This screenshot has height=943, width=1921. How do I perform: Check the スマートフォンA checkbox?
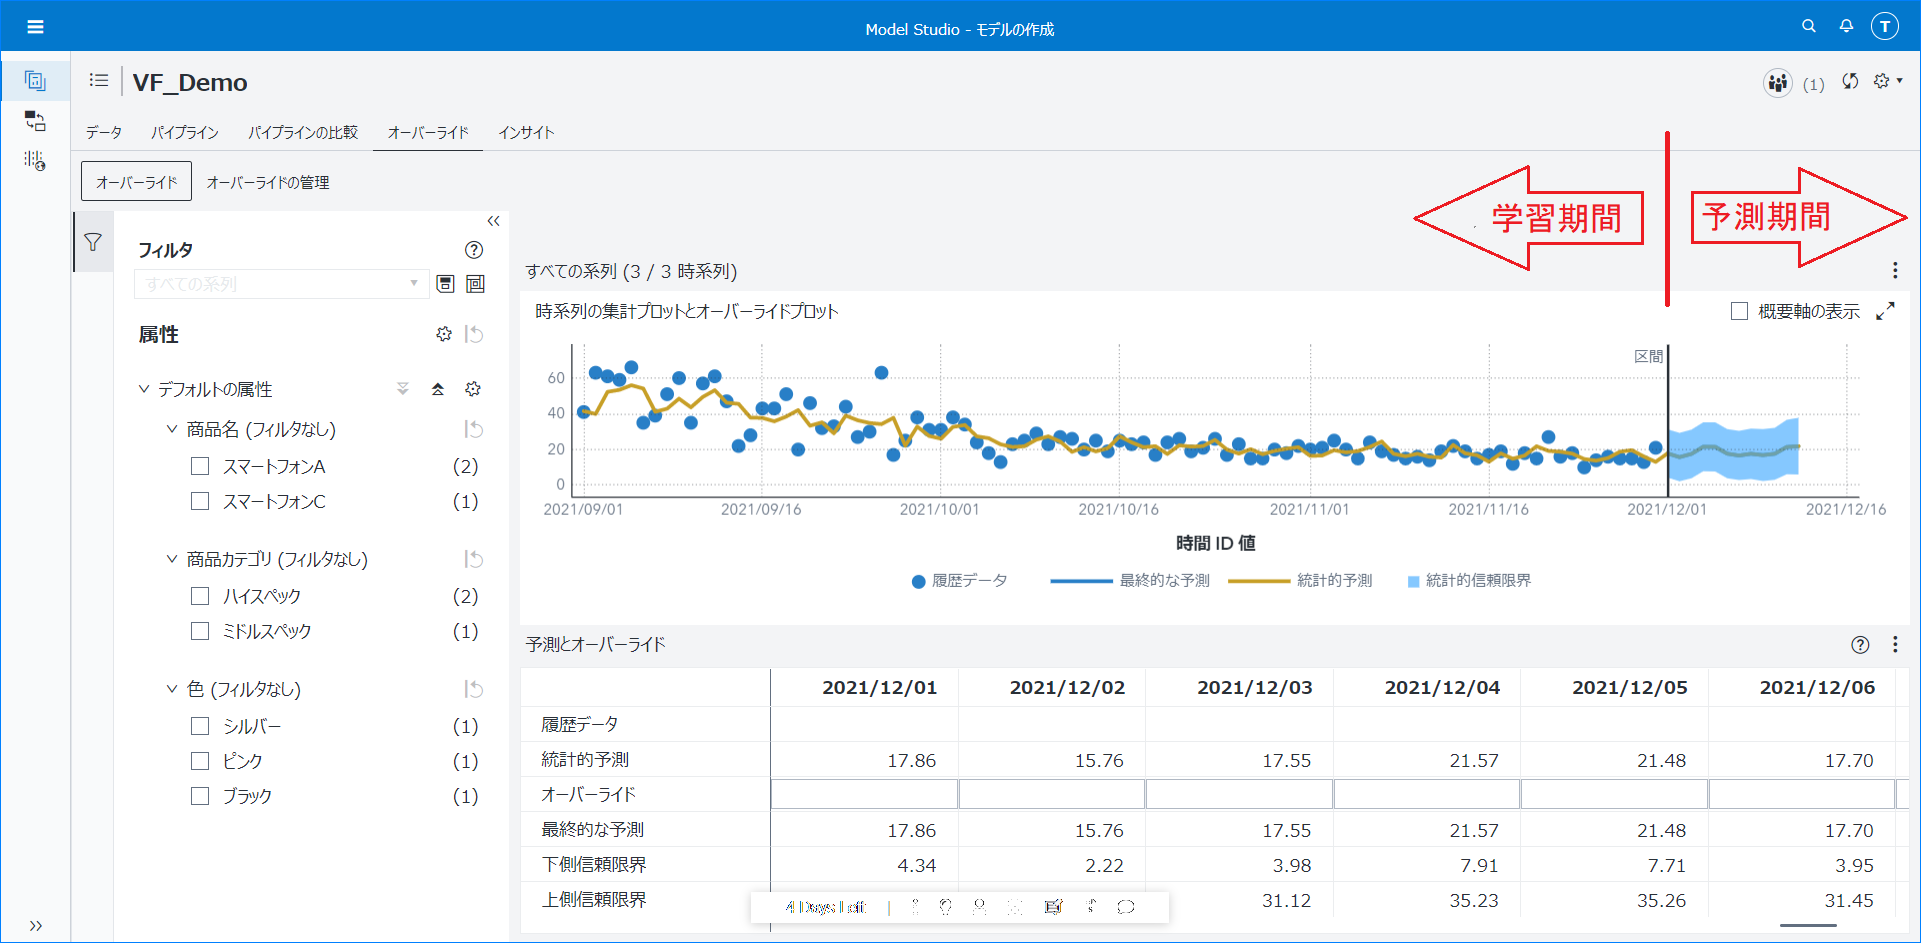(200, 466)
